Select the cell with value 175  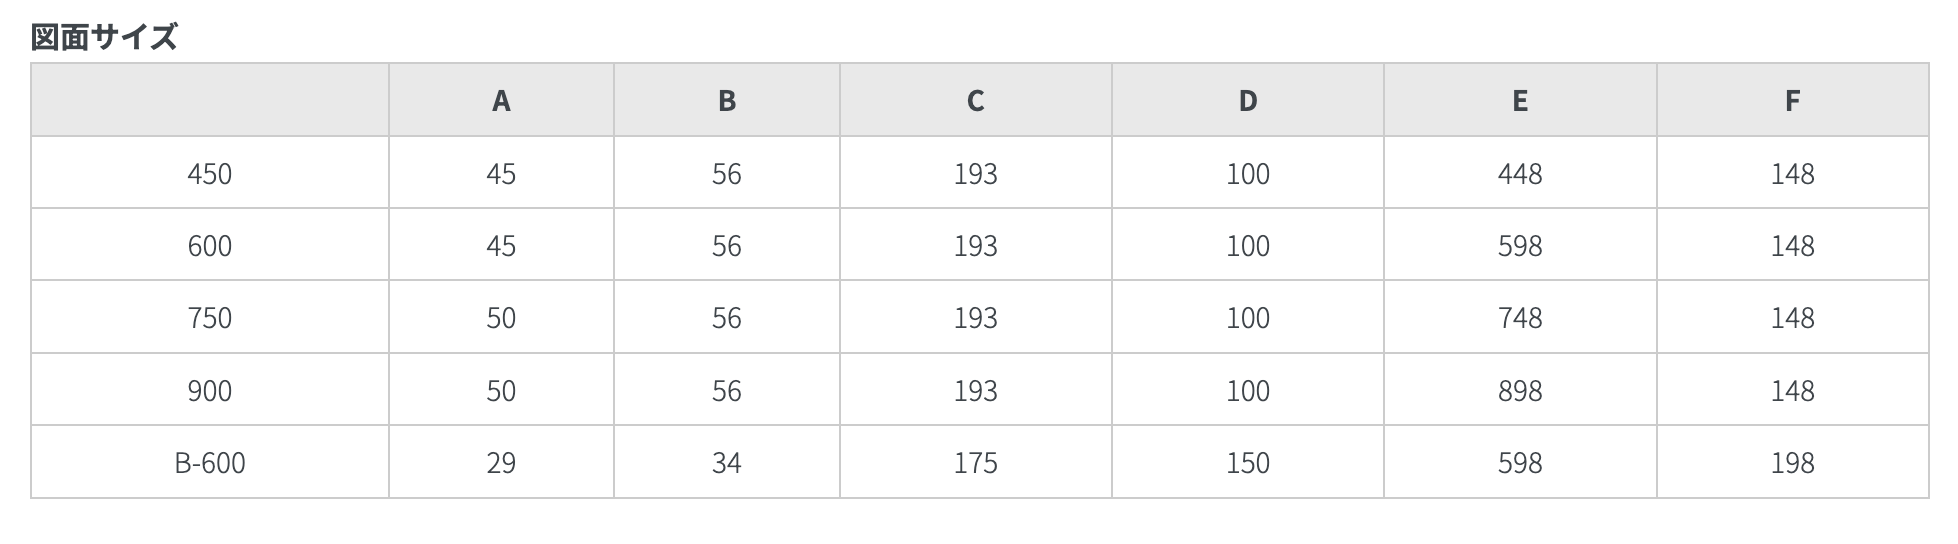975,463
